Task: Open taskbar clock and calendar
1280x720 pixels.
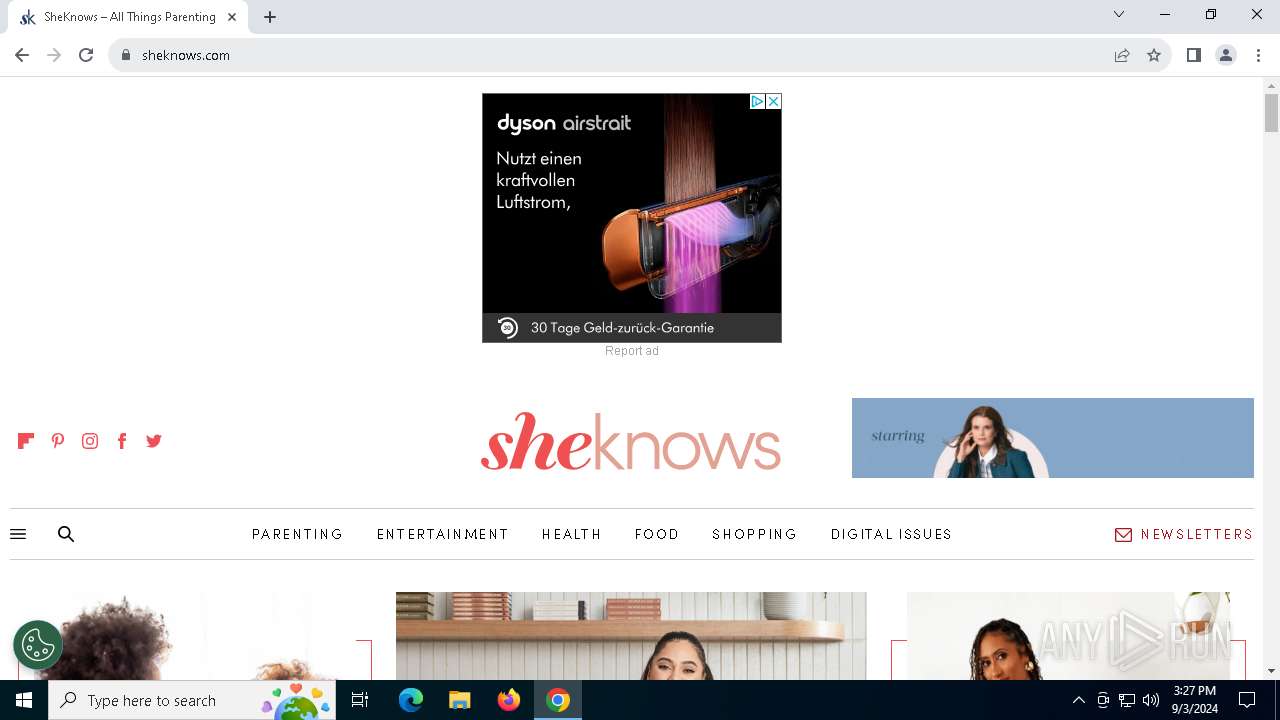Action: 1195,700
